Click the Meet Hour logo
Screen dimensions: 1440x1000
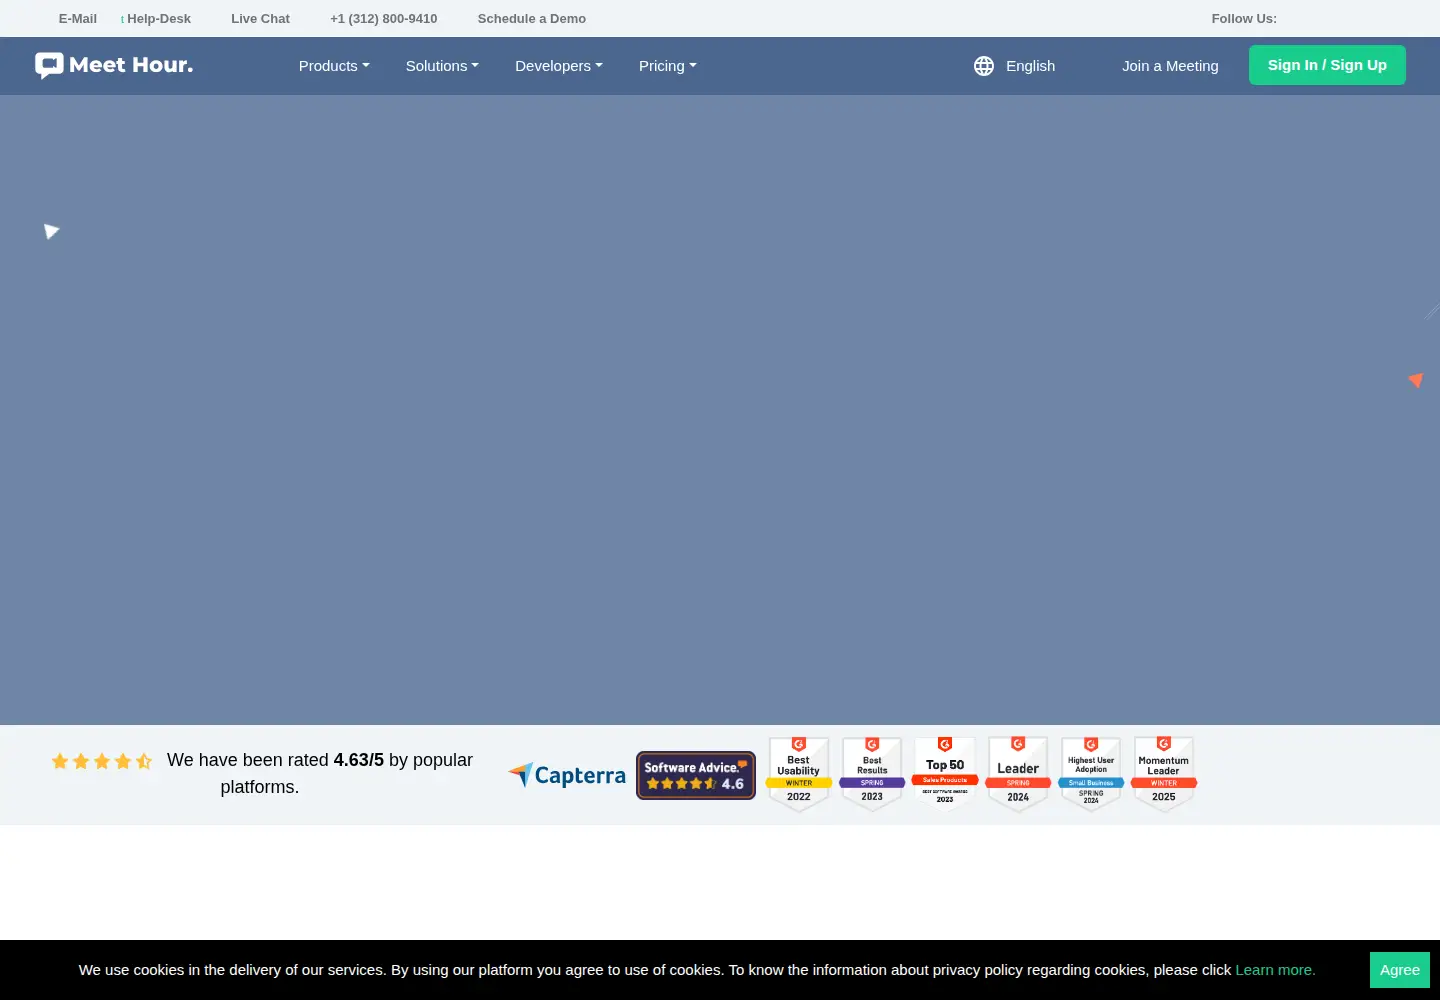coord(114,65)
